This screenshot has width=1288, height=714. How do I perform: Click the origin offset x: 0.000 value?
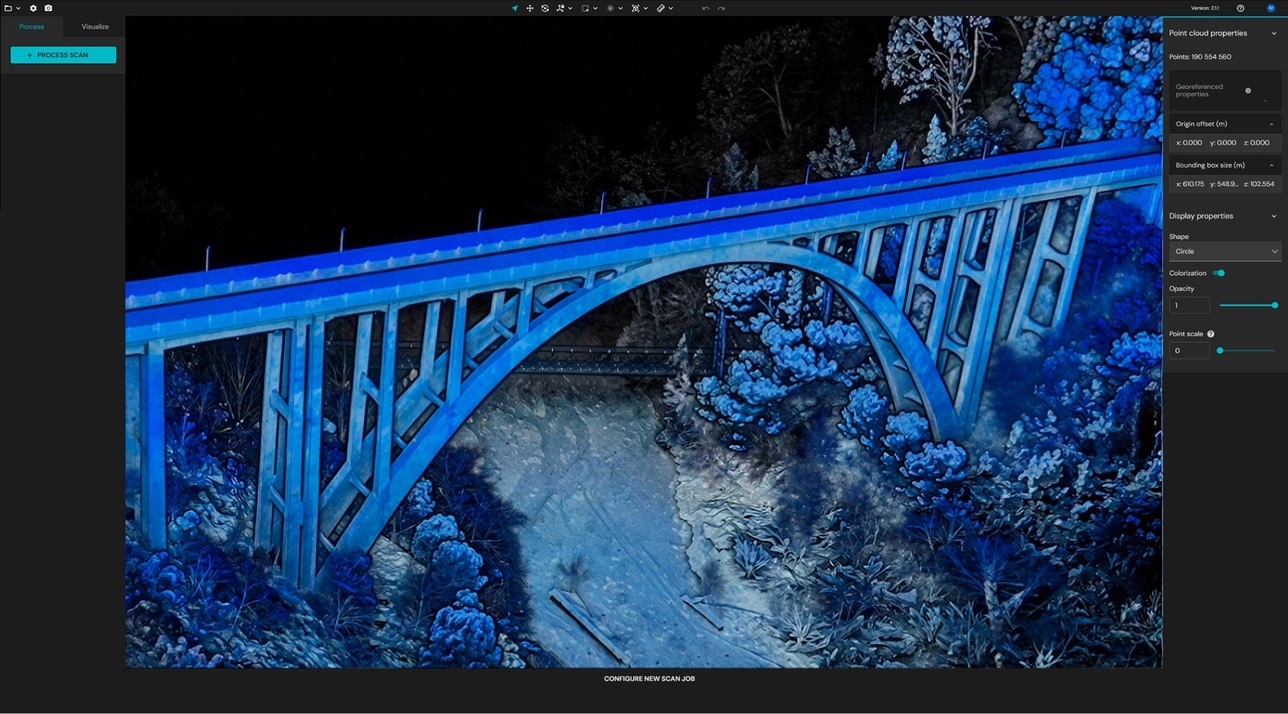point(1189,143)
